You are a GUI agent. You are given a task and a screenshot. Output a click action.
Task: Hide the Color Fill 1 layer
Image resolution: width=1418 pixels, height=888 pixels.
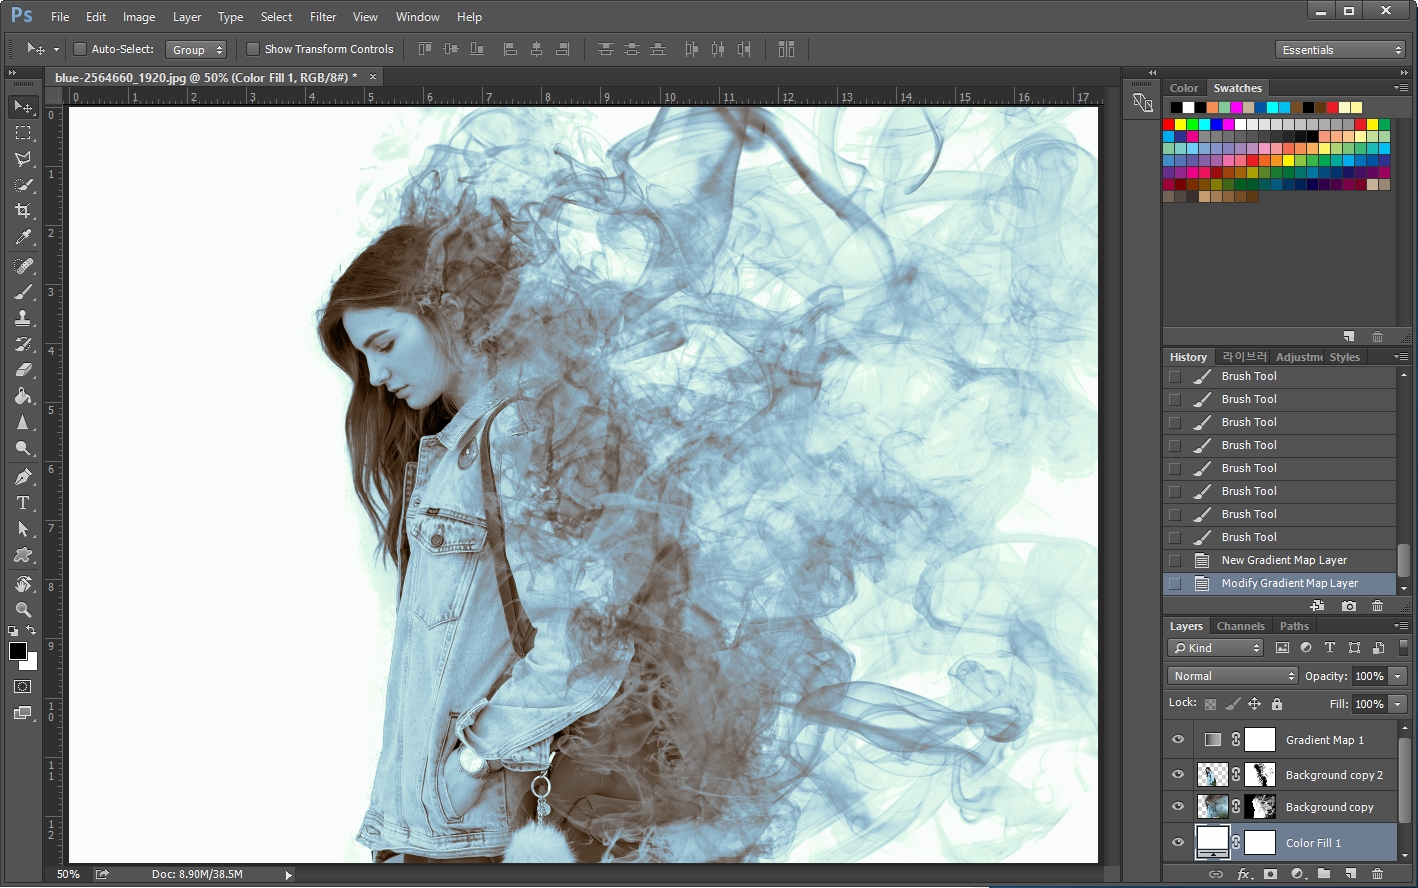[1178, 843]
